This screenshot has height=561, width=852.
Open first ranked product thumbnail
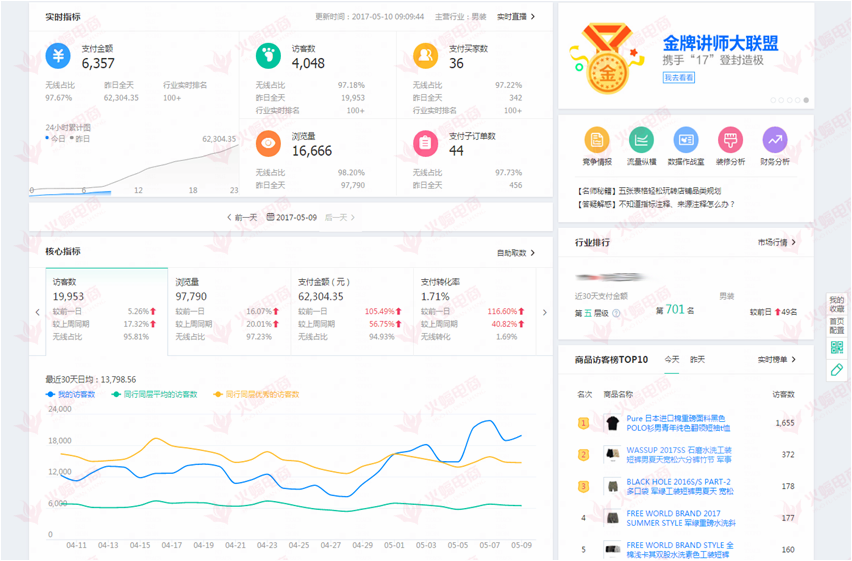click(x=611, y=423)
